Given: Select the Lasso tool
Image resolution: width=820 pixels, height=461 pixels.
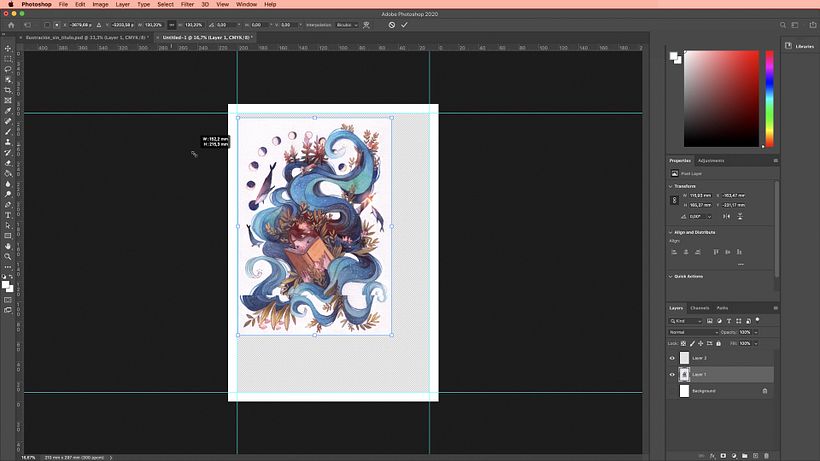Looking at the screenshot, I should [8, 69].
